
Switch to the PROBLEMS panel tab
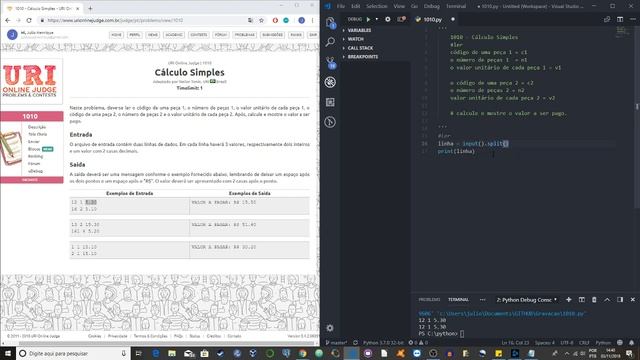429,300
